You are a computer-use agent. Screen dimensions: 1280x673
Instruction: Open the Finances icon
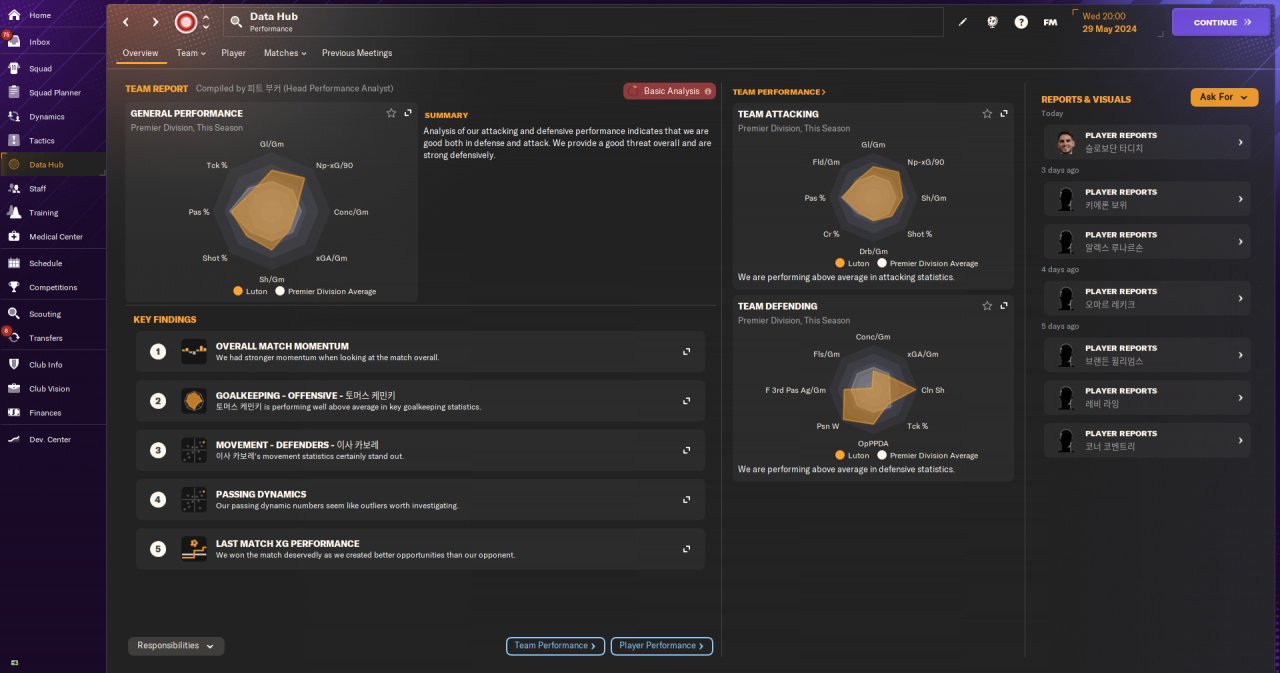pyautogui.click(x=14, y=412)
